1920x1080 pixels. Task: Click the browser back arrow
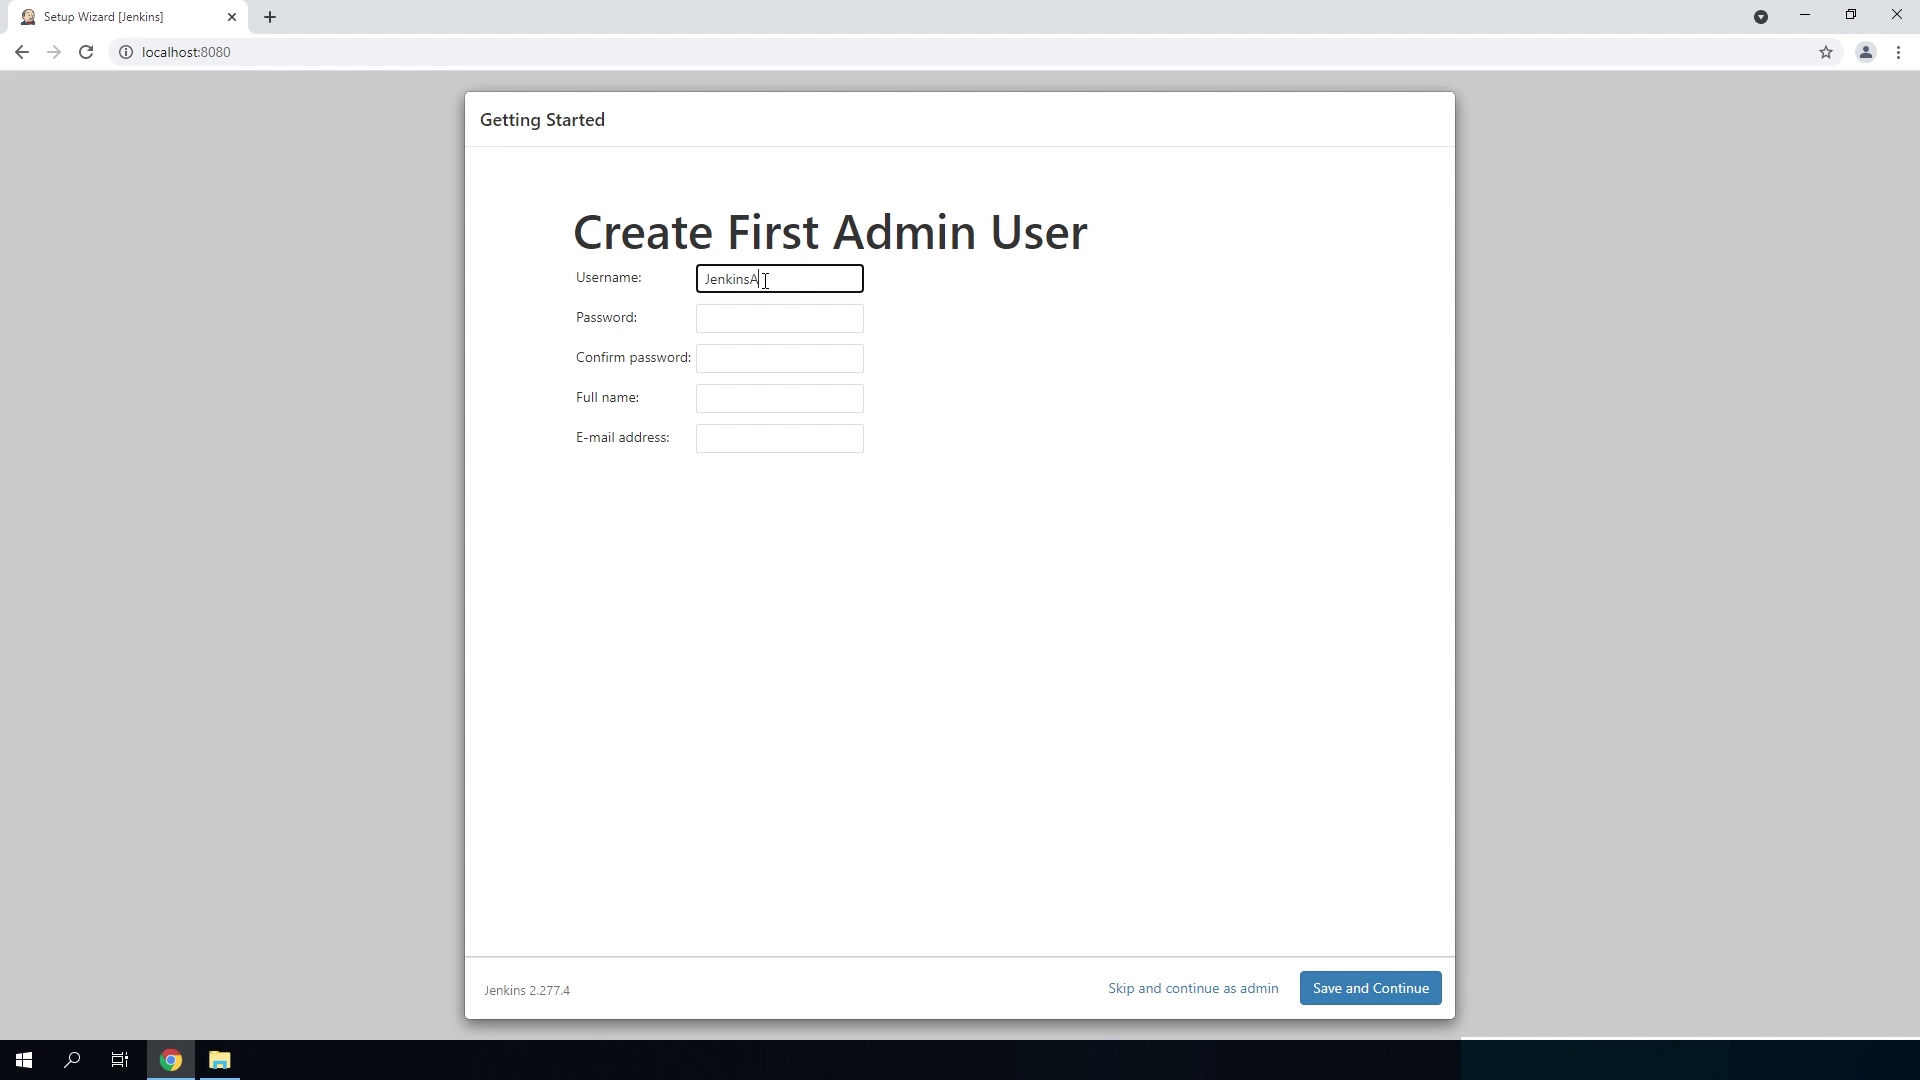(x=22, y=52)
